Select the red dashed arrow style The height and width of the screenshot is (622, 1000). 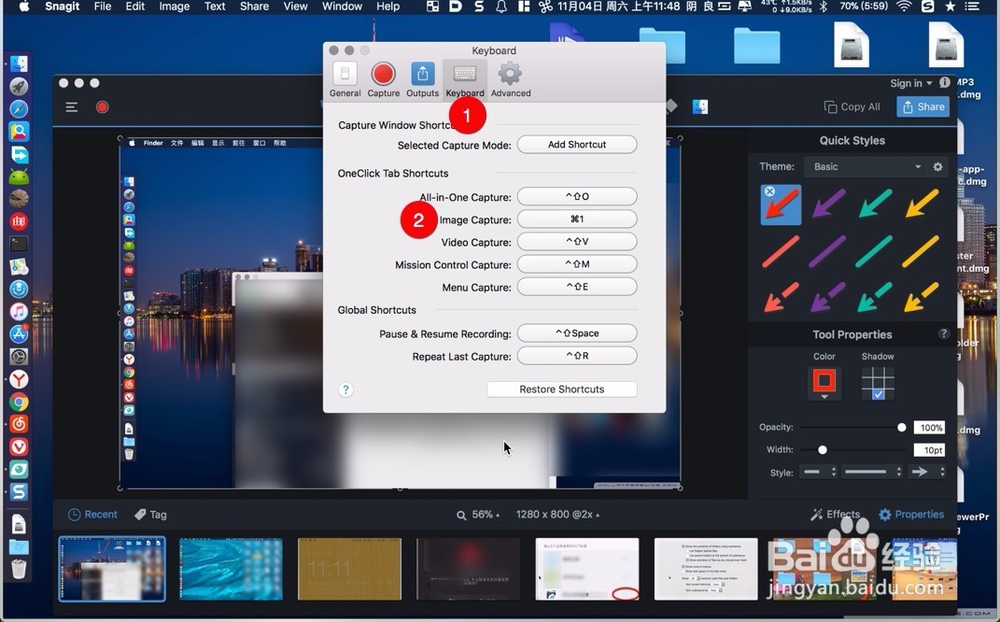781,297
